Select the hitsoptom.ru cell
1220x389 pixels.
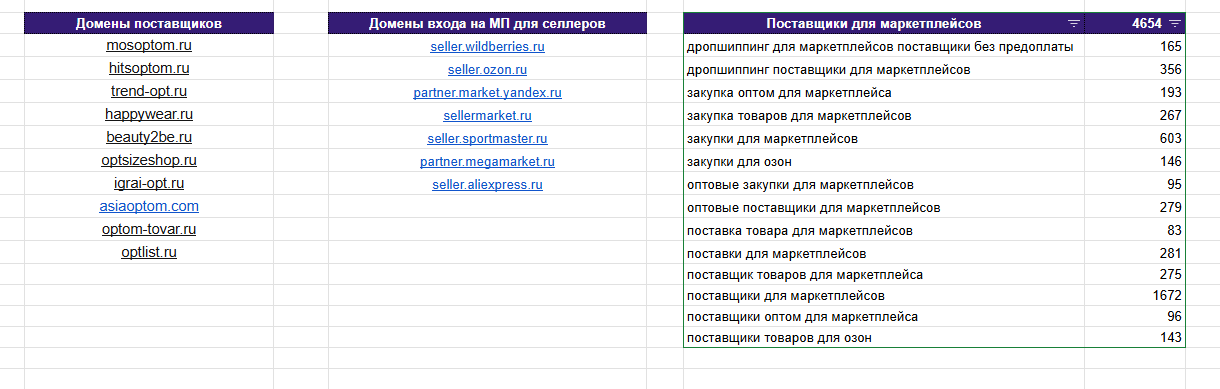[149, 69]
